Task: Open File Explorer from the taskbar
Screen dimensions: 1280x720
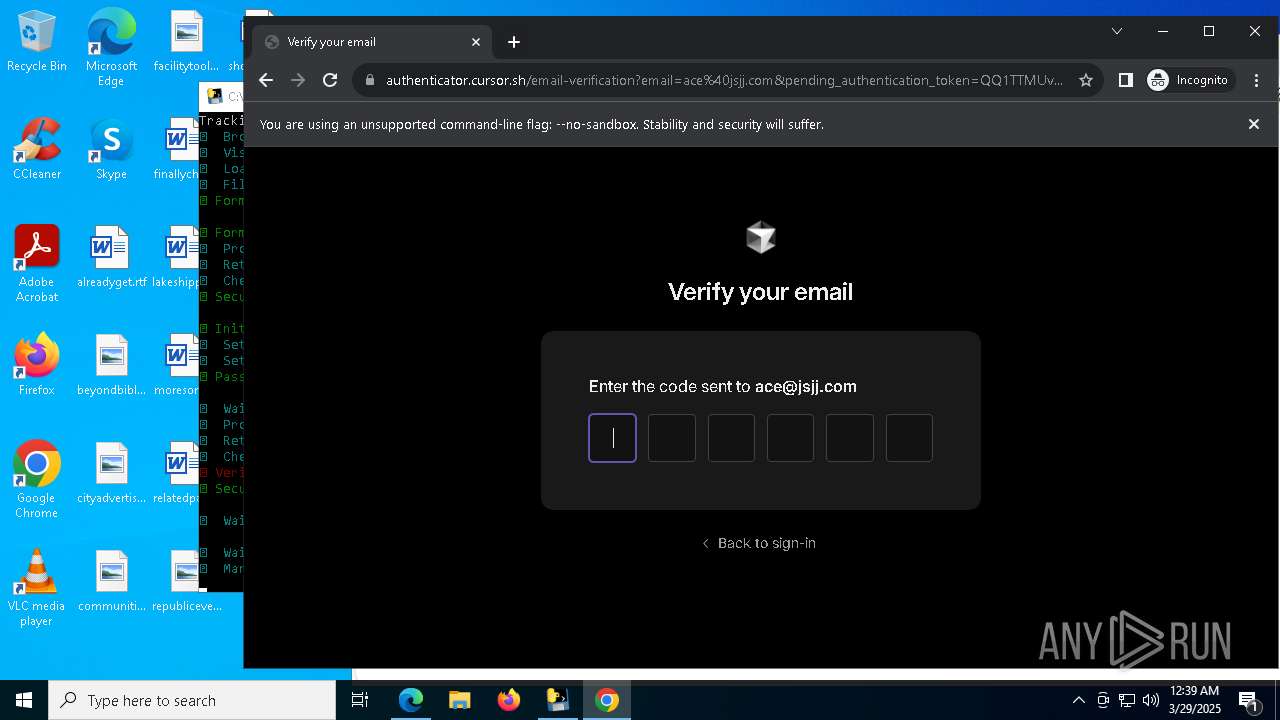Action: (x=459, y=700)
